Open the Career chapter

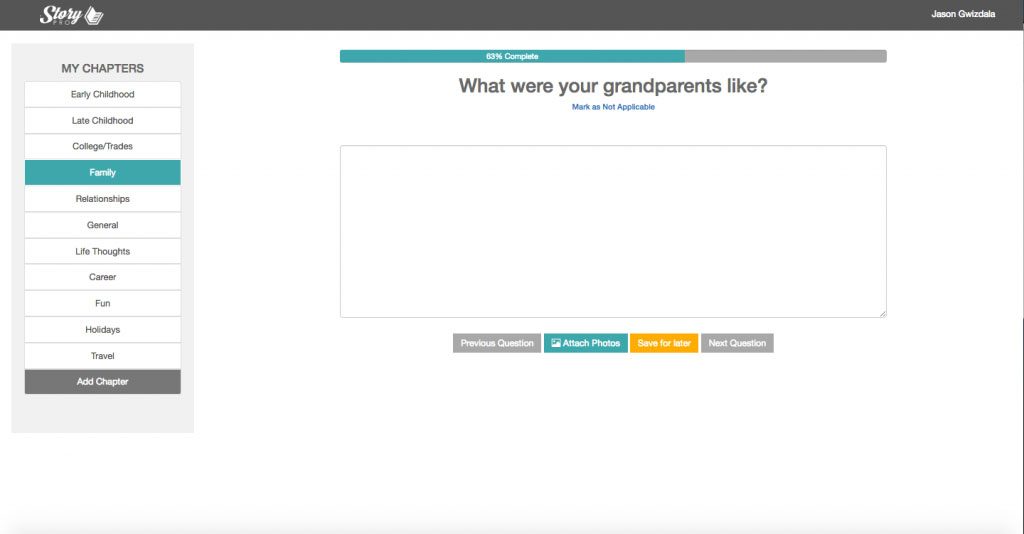click(103, 277)
